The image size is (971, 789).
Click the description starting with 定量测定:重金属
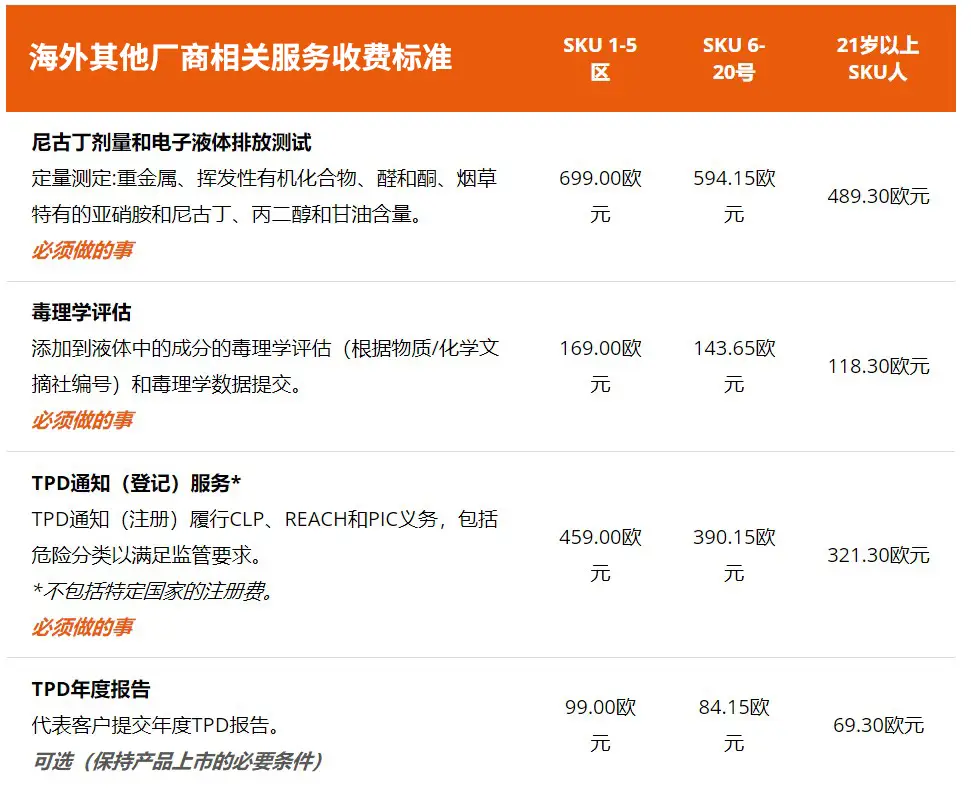pyautogui.click(x=264, y=196)
